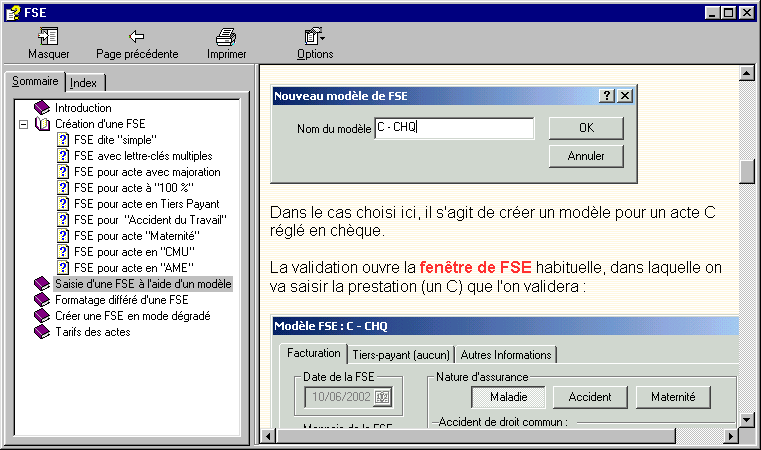Click the vertical scrollbar thumb
Screen dimensions: 761x450
pyautogui.click(x=746, y=171)
